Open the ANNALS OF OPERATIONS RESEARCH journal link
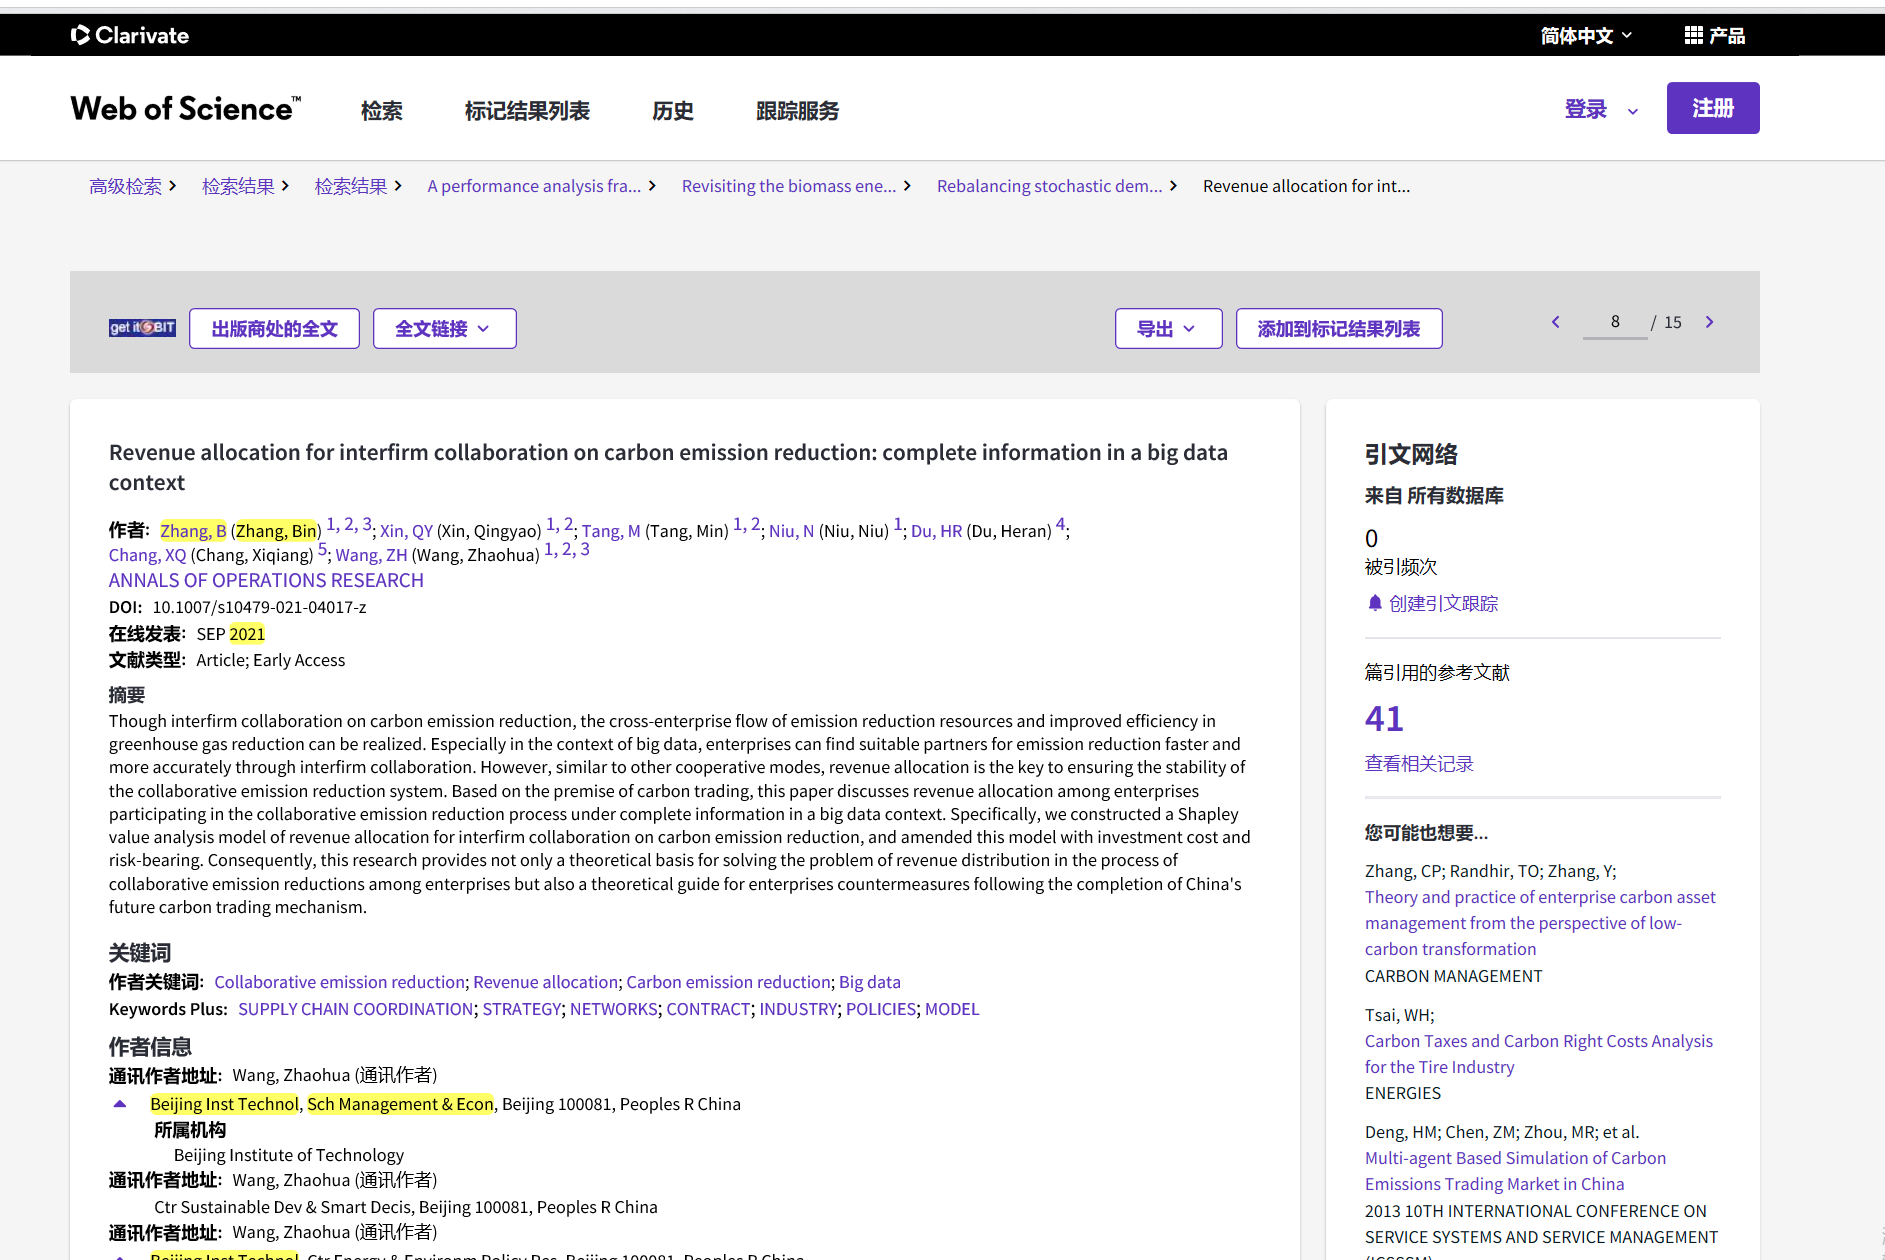 pos(266,580)
